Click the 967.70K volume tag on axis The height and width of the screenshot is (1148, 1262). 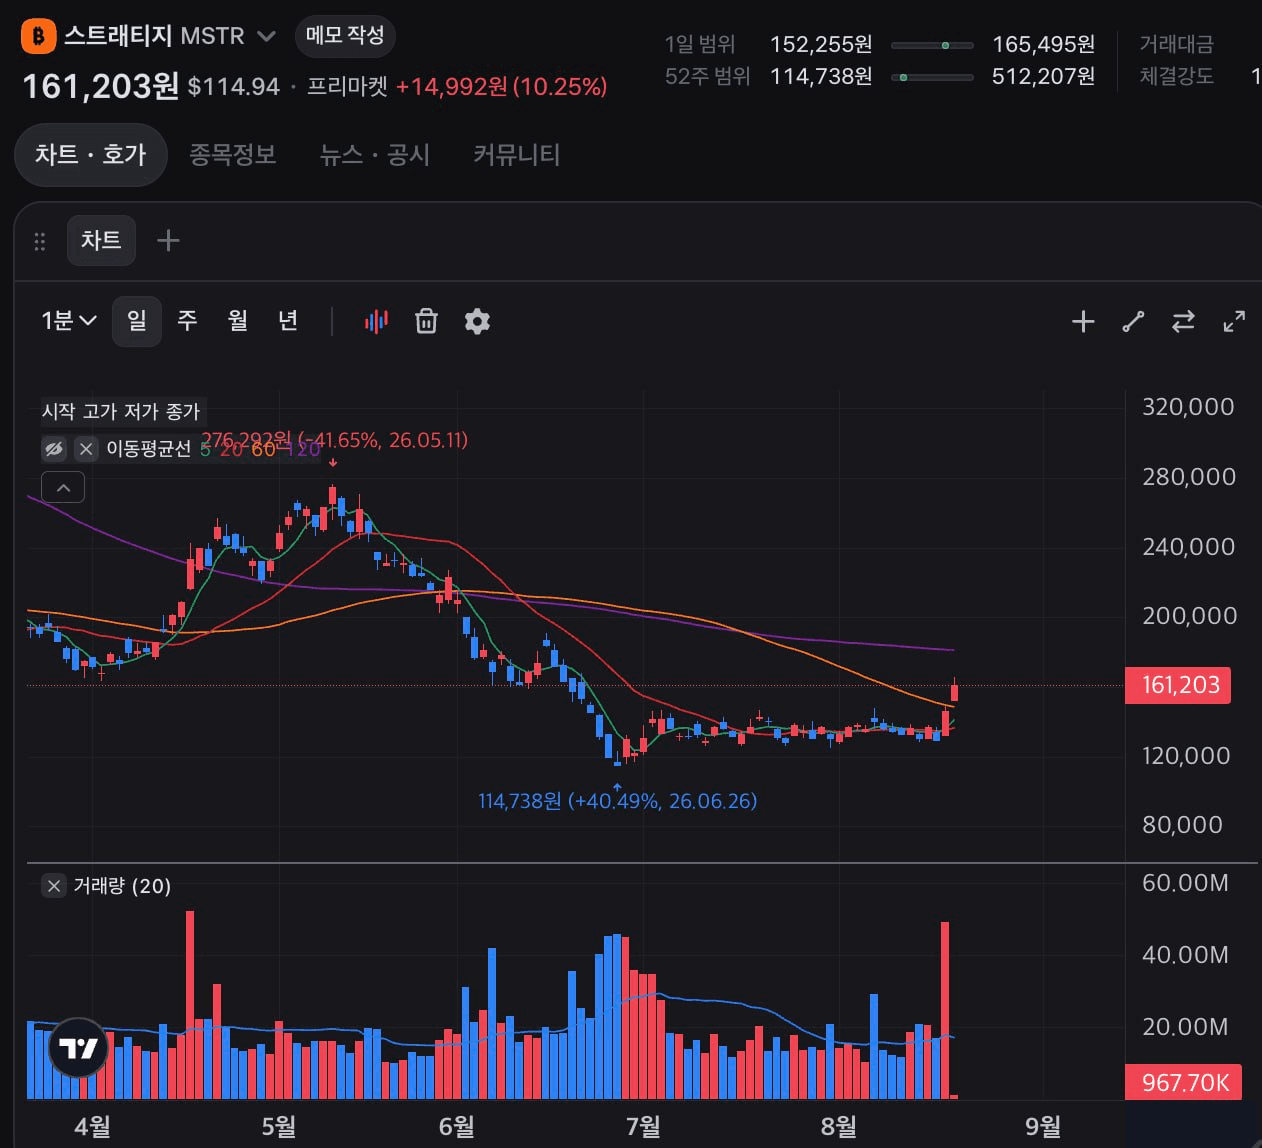point(1184,1082)
